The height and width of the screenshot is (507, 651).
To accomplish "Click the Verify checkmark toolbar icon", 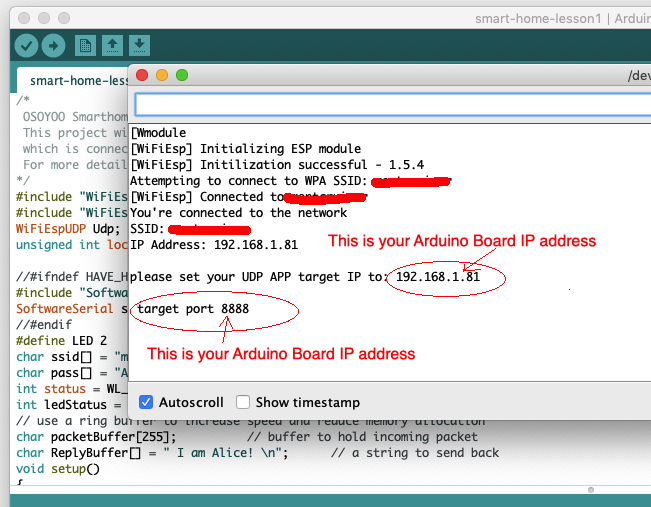I will (26, 45).
